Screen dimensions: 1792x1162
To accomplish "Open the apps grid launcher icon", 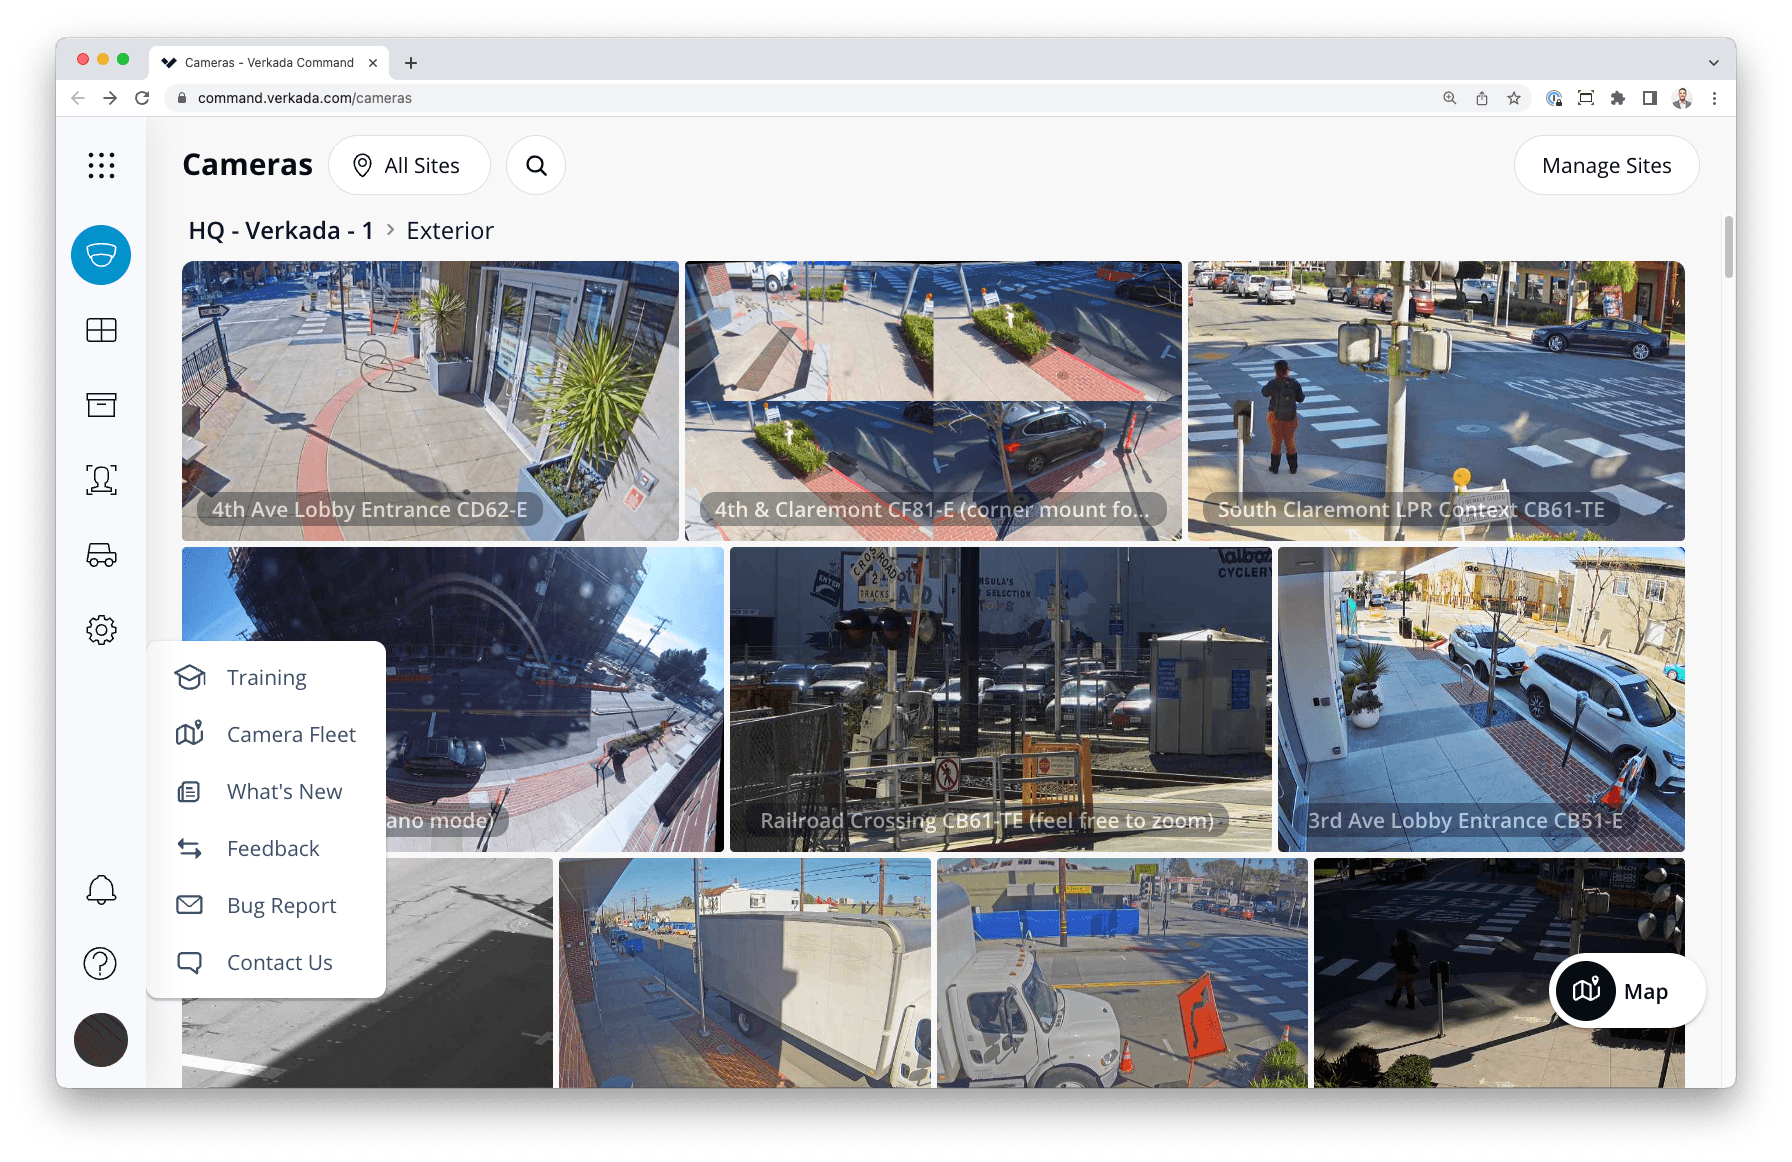I will (101, 165).
